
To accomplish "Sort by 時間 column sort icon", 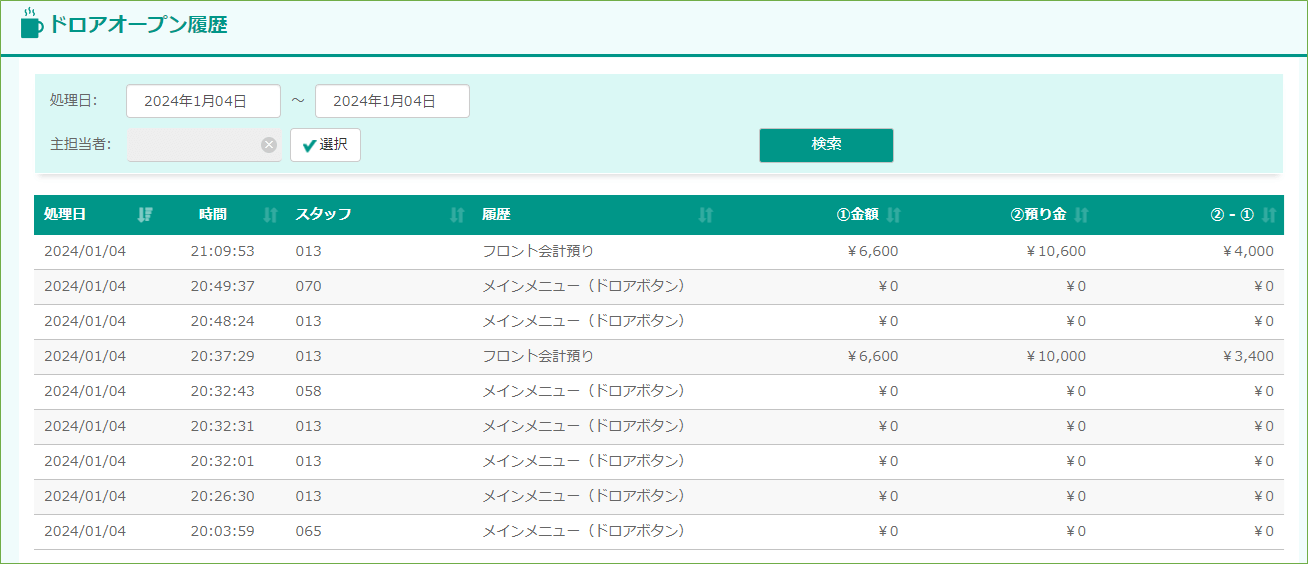I will click(270, 214).
